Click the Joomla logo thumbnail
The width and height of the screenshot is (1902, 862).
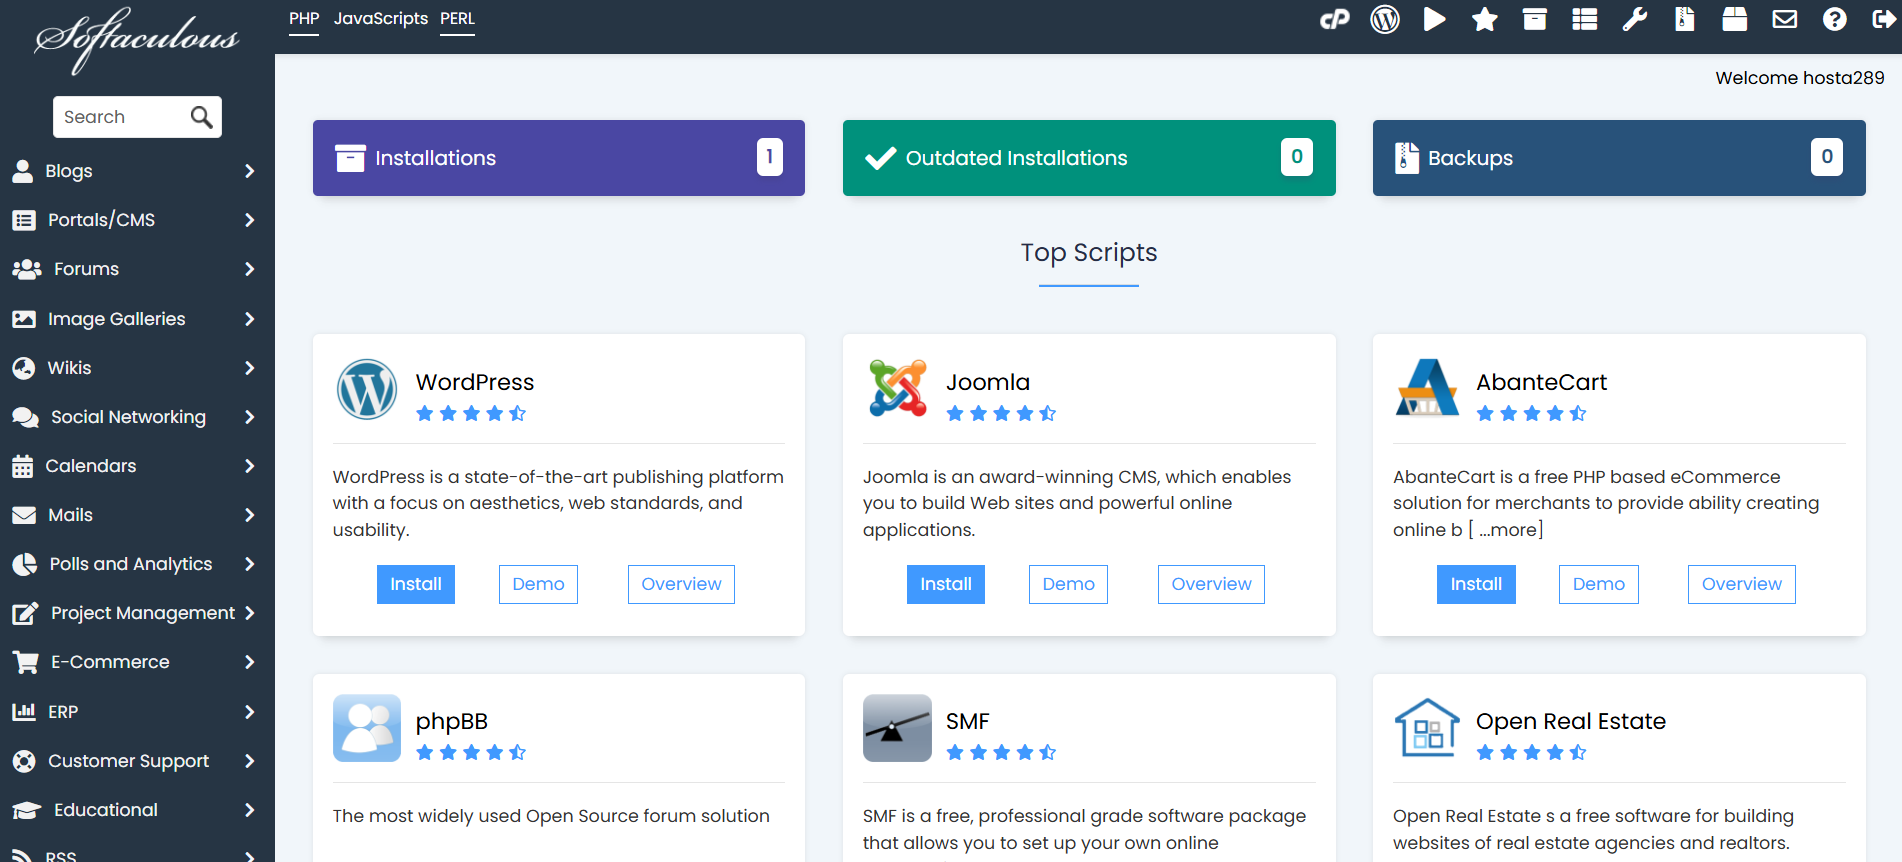pos(897,389)
